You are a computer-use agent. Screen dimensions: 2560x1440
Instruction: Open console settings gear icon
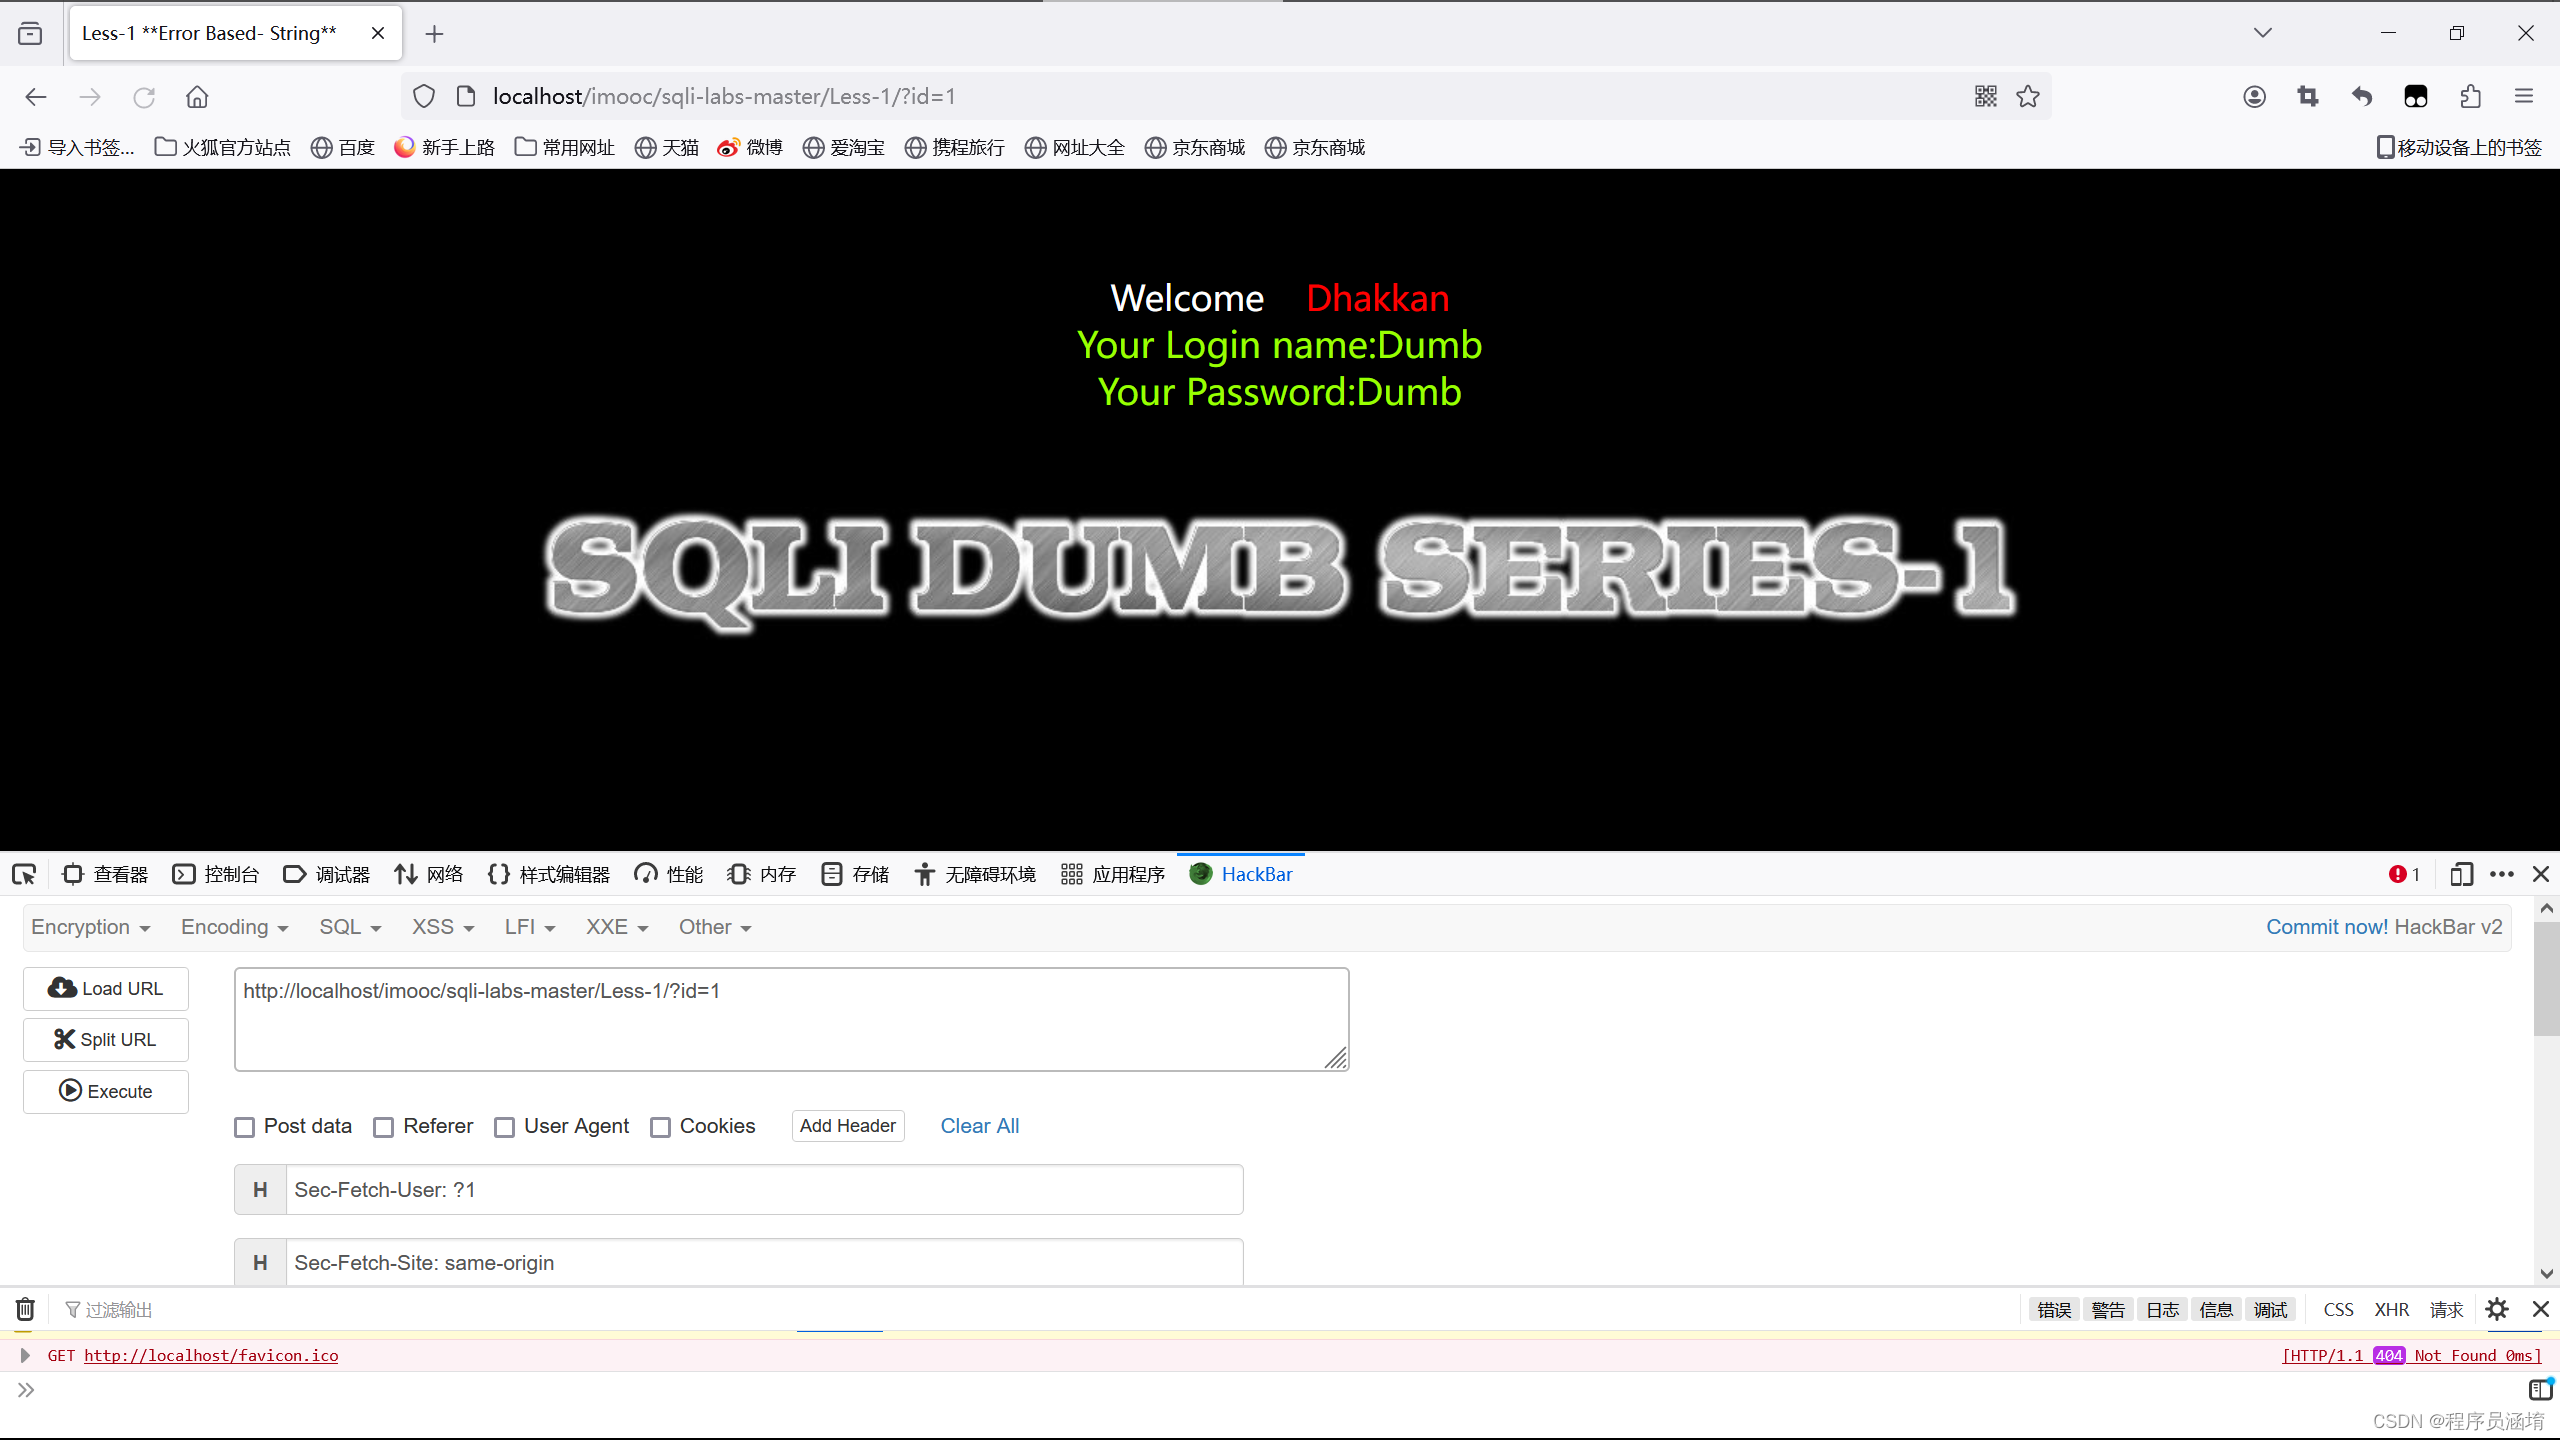2497,1309
